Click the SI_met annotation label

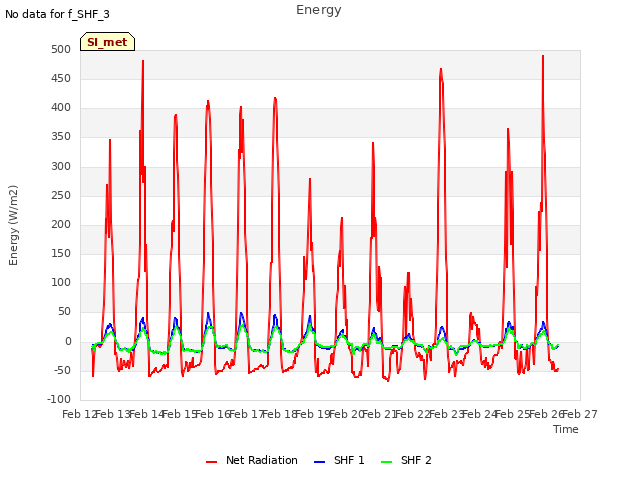click(x=107, y=42)
